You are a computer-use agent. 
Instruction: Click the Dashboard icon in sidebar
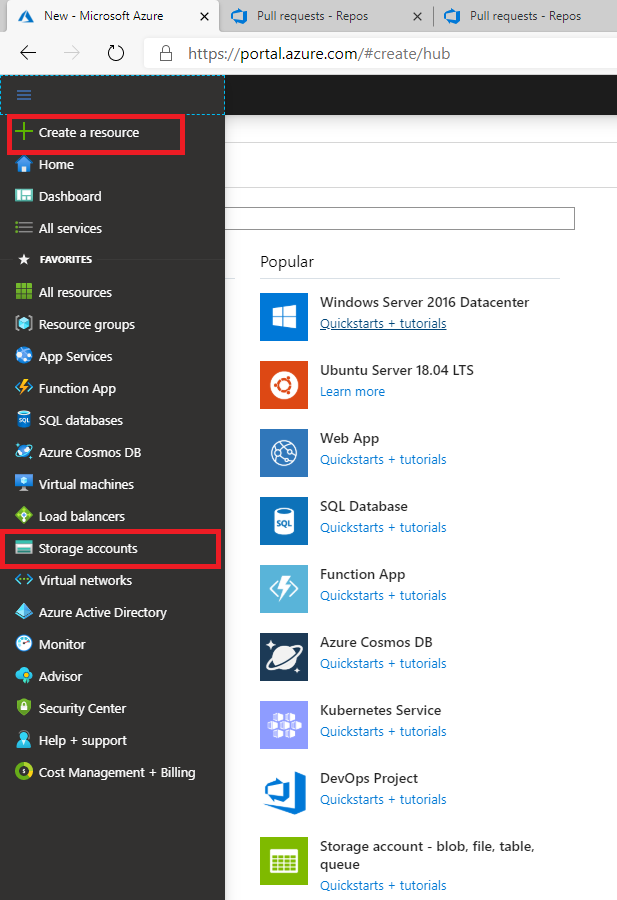coord(24,196)
